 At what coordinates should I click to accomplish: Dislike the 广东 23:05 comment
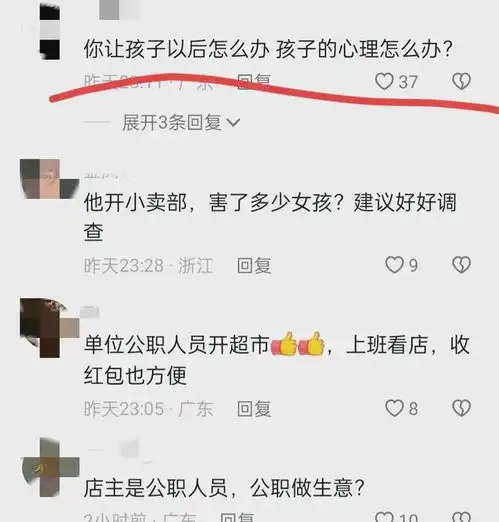(461, 408)
